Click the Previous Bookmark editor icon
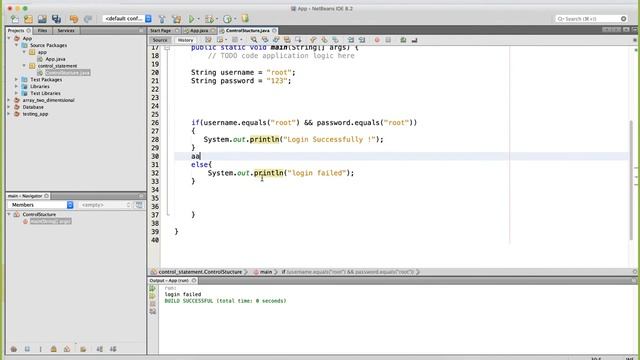This screenshot has width=640, height=360. [313, 40]
